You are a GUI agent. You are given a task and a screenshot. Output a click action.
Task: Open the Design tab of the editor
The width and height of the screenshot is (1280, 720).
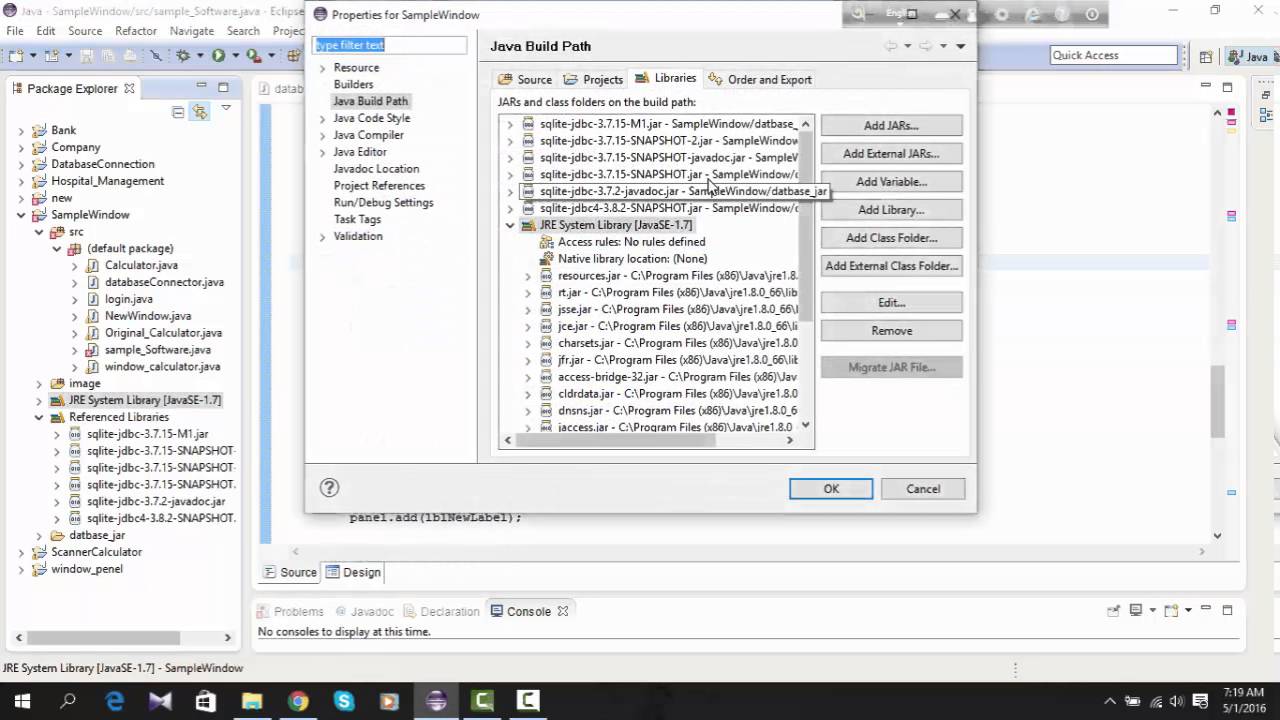pos(353,572)
